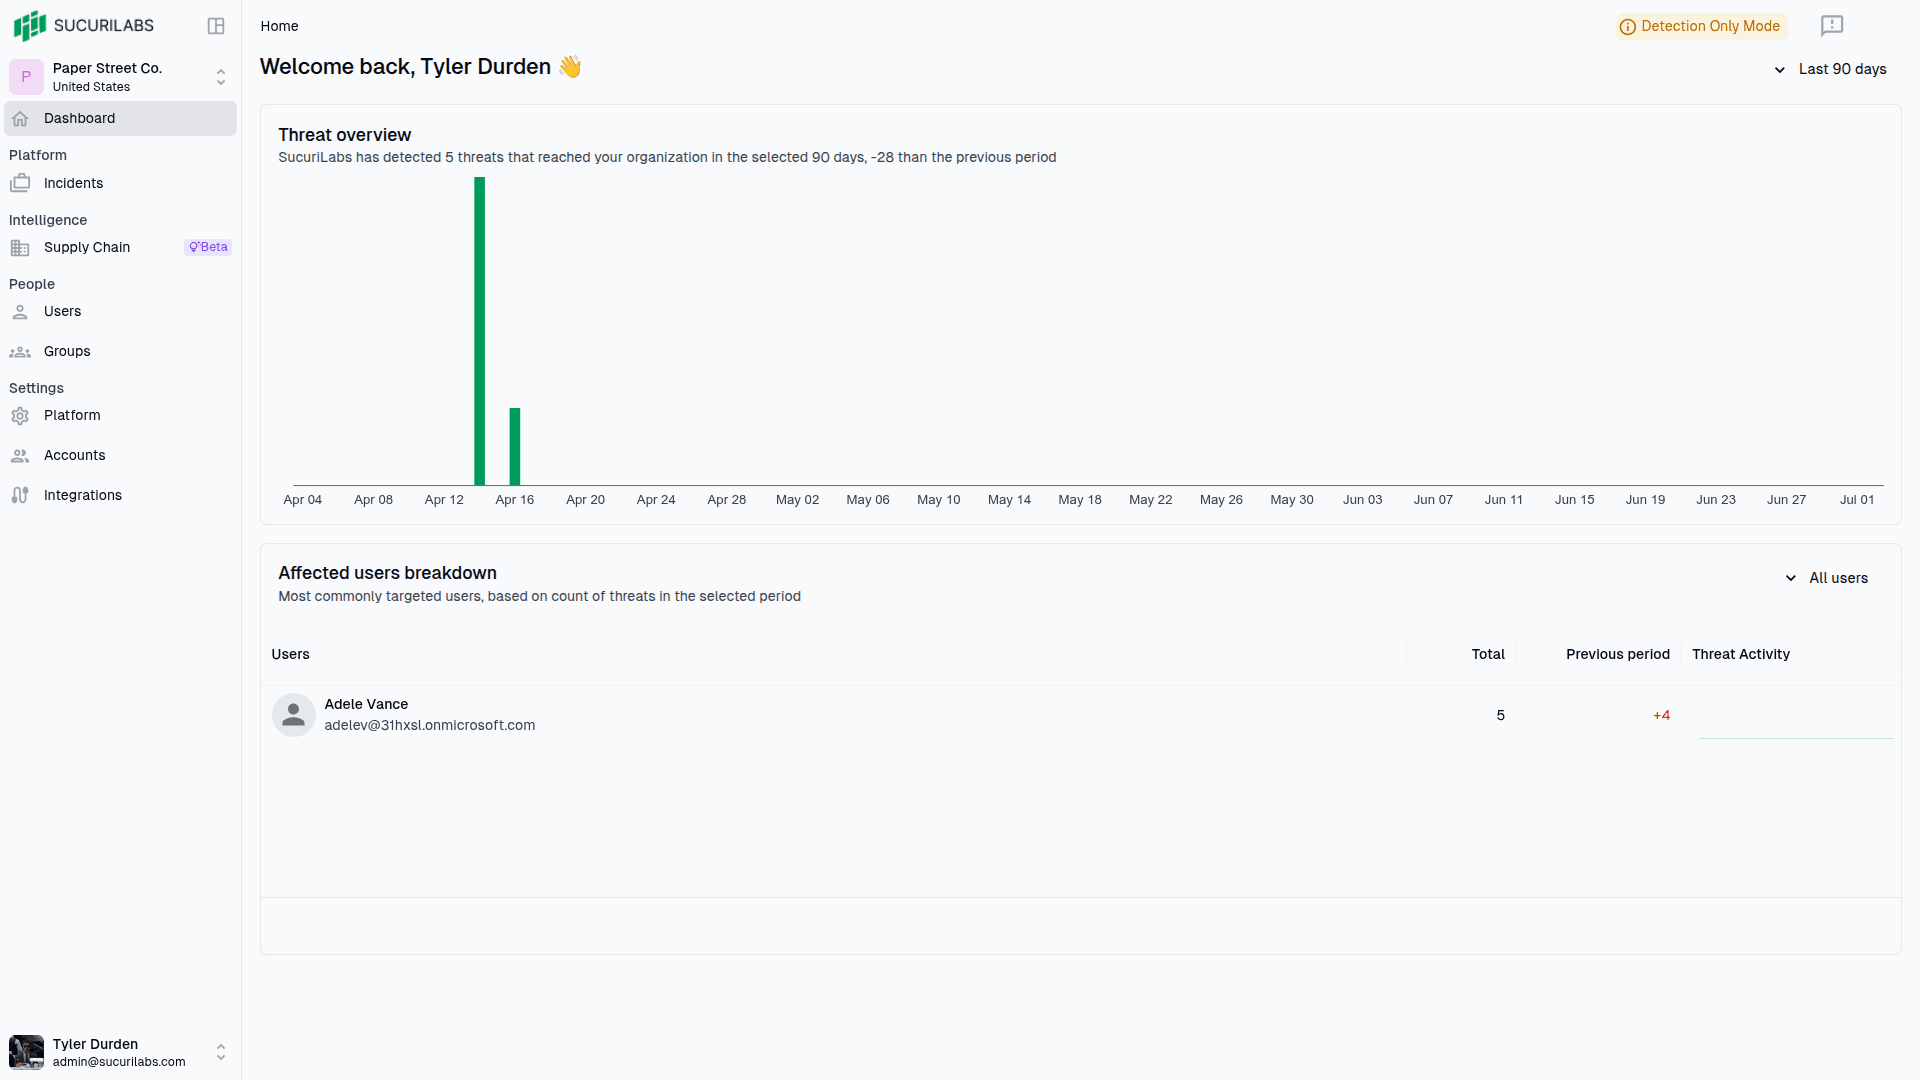This screenshot has height=1080, width=1920.
Task: Click the shorter green bar near Apr 16
Action: tap(515, 447)
